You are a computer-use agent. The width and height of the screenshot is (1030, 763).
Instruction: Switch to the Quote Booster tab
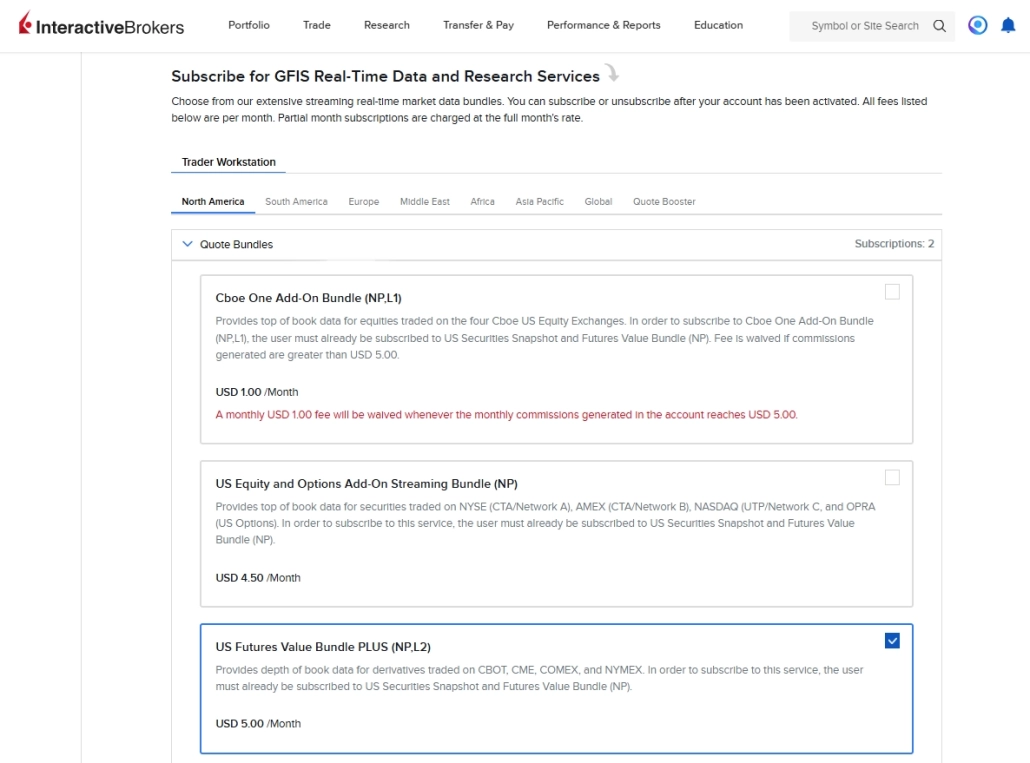pos(663,201)
